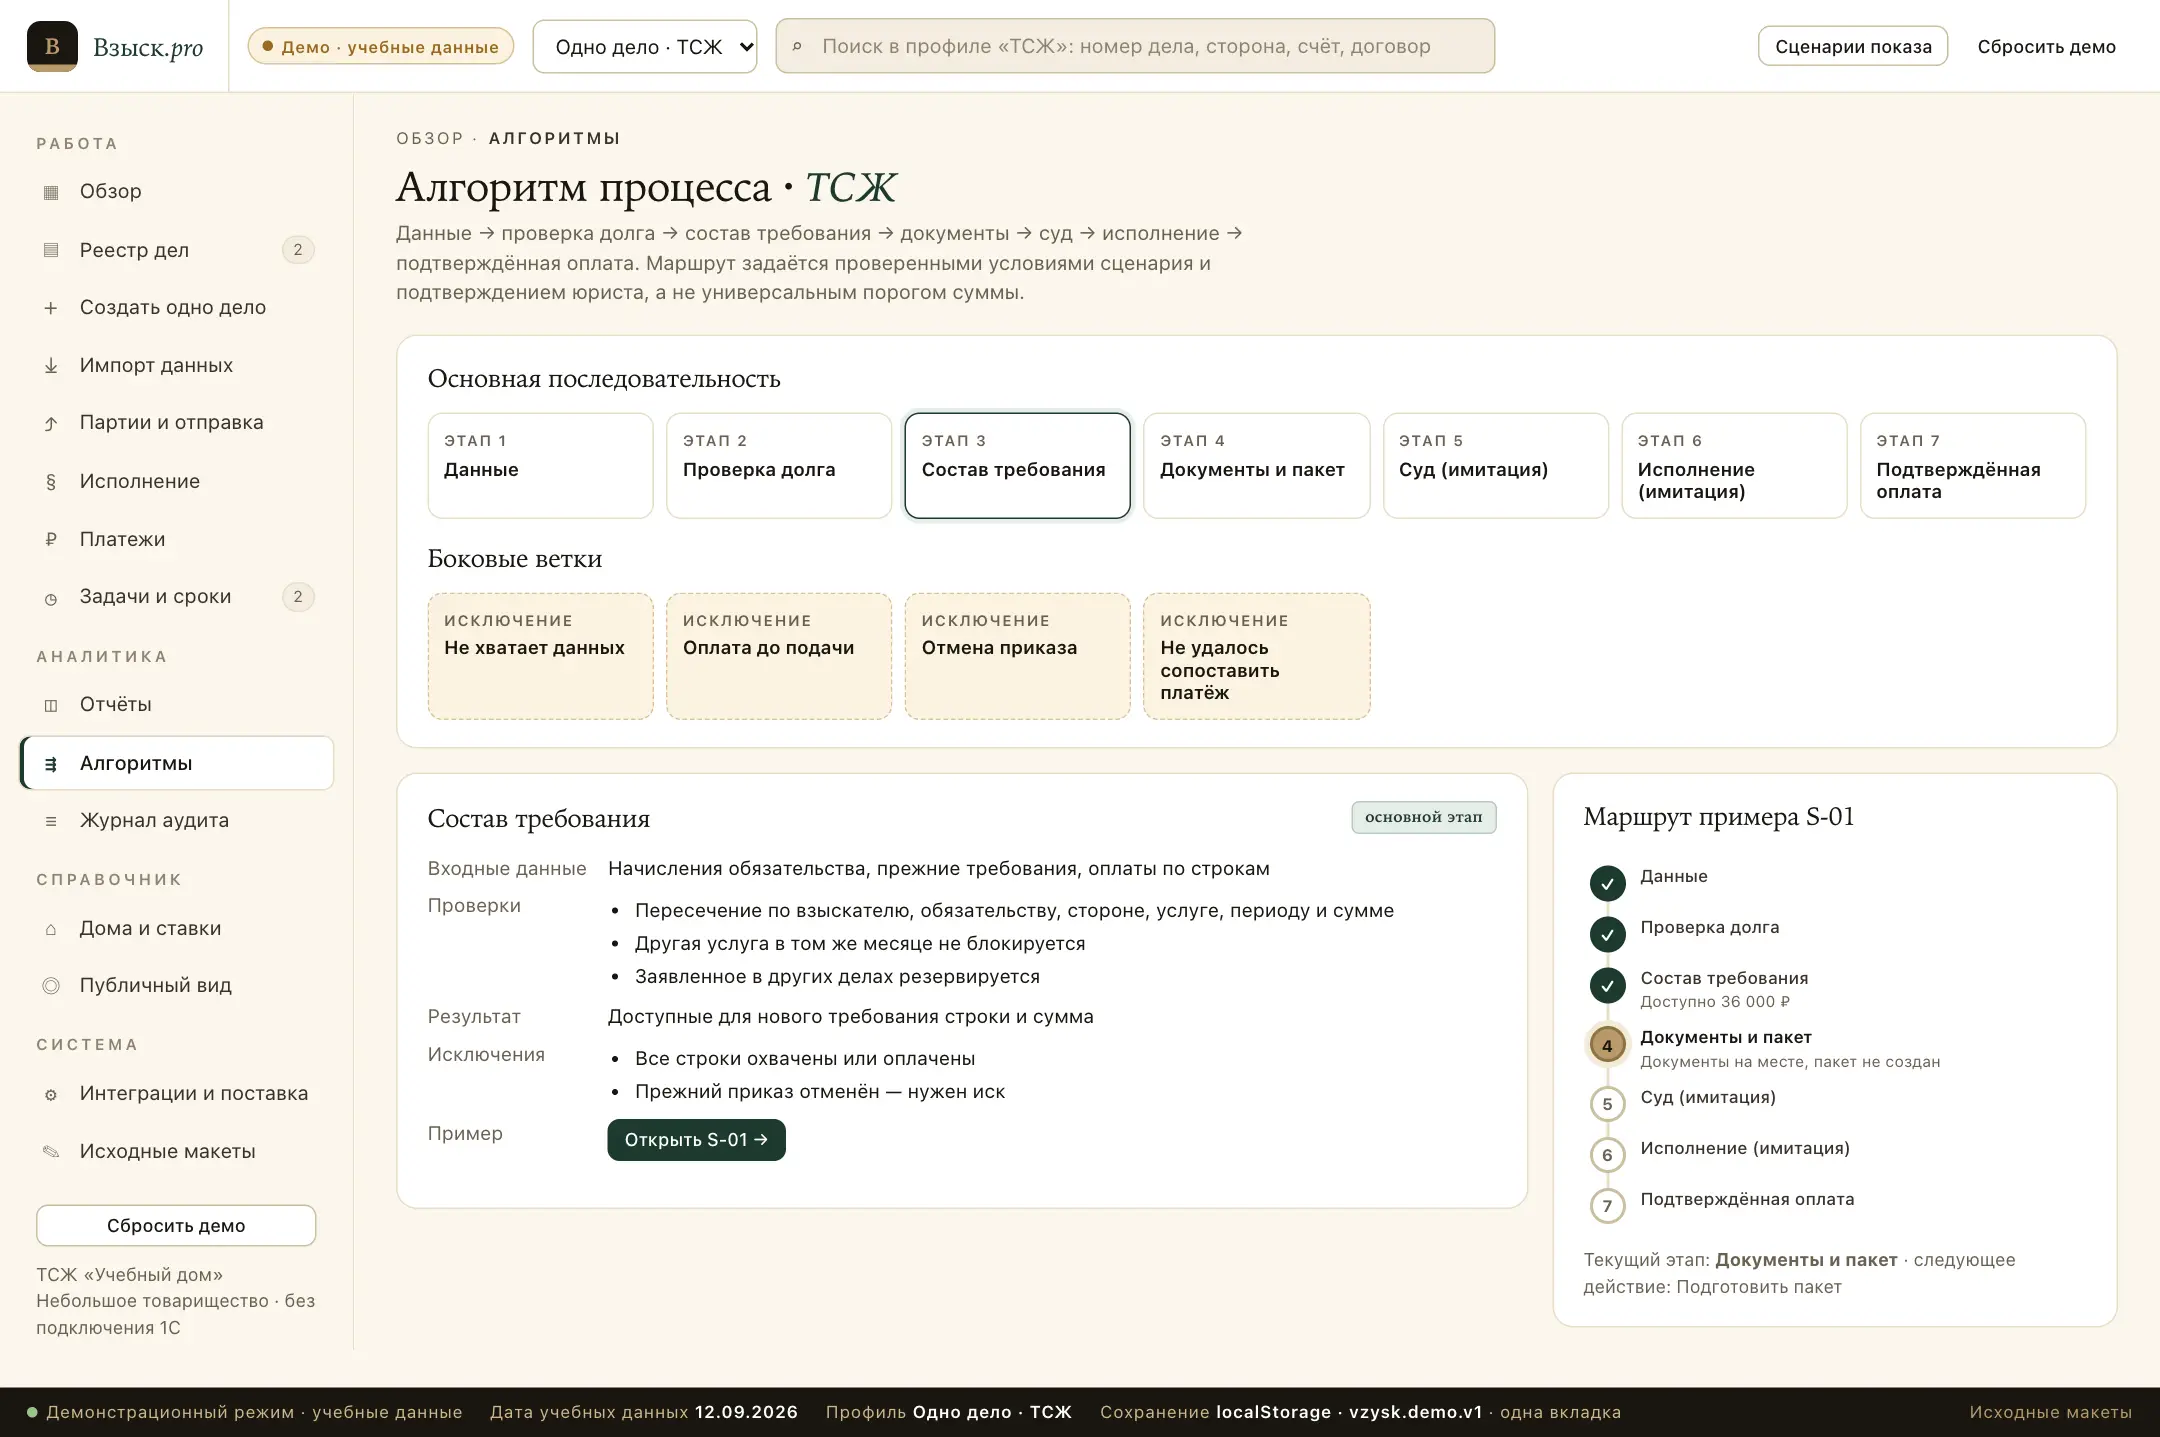
Task: Focus the search field for ТСЖ profile
Action: coord(1135,46)
